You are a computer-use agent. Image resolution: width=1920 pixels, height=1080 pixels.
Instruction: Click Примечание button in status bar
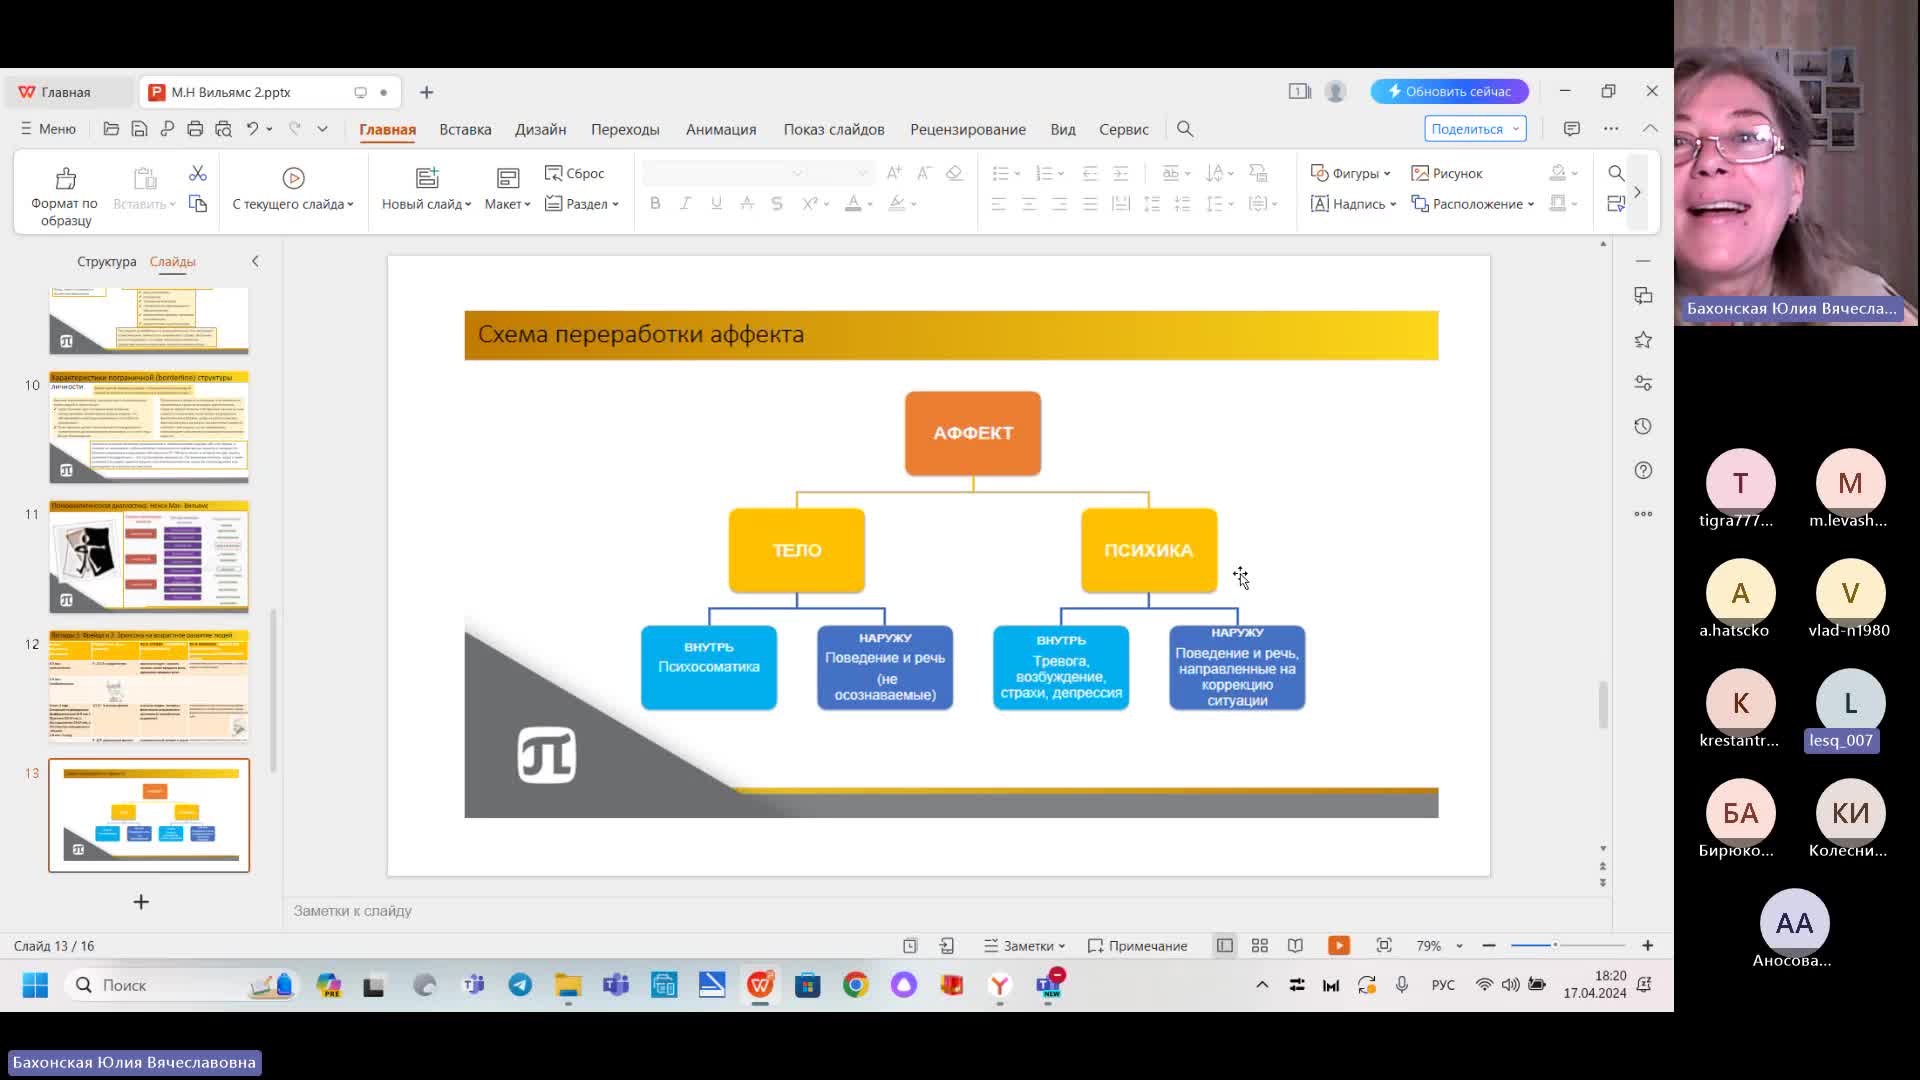click(1137, 946)
